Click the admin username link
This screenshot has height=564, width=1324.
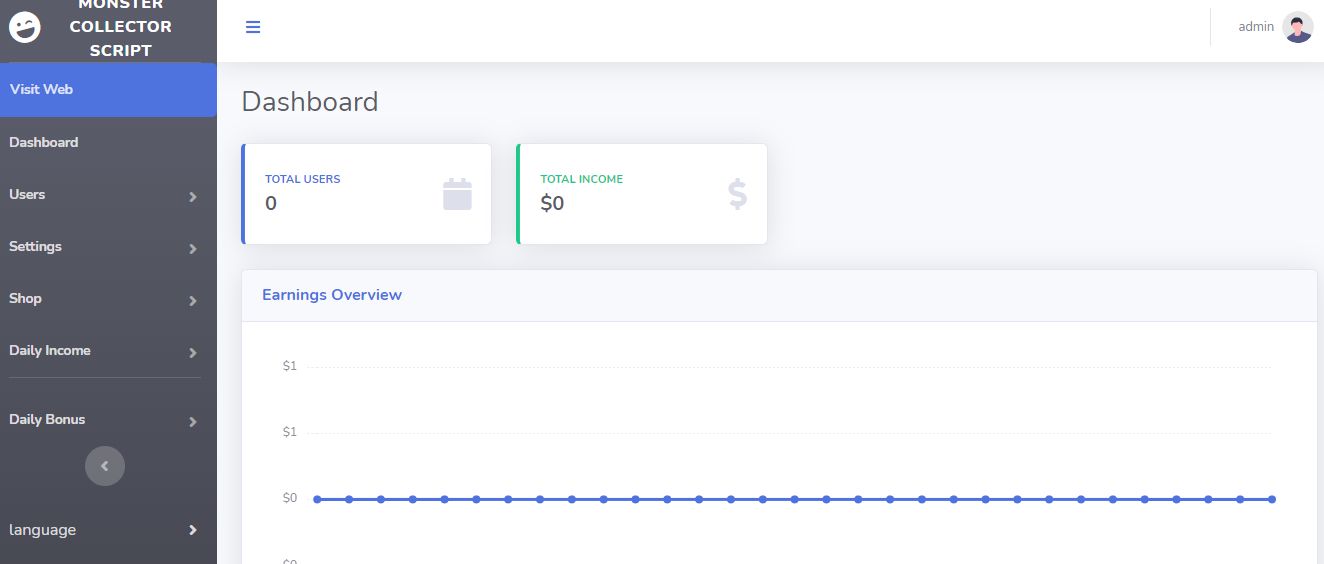(x=1256, y=27)
